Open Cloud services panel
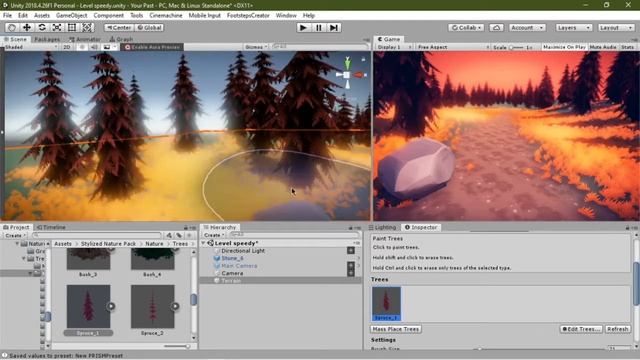Image resolution: width=640 pixels, height=360 pixels. [496, 28]
